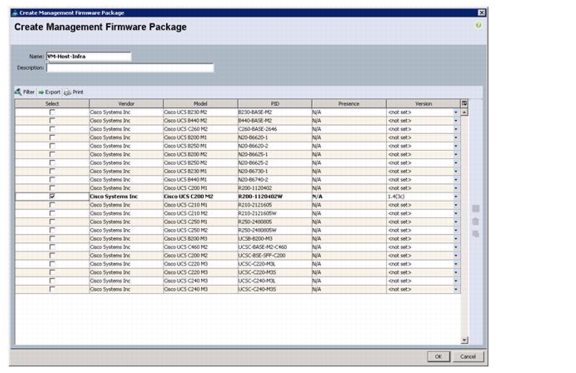This screenshot has height=373, width=576.
Task: Select the Cisco UCS C200 M1 model cell
Action: (x=201, y=188)
